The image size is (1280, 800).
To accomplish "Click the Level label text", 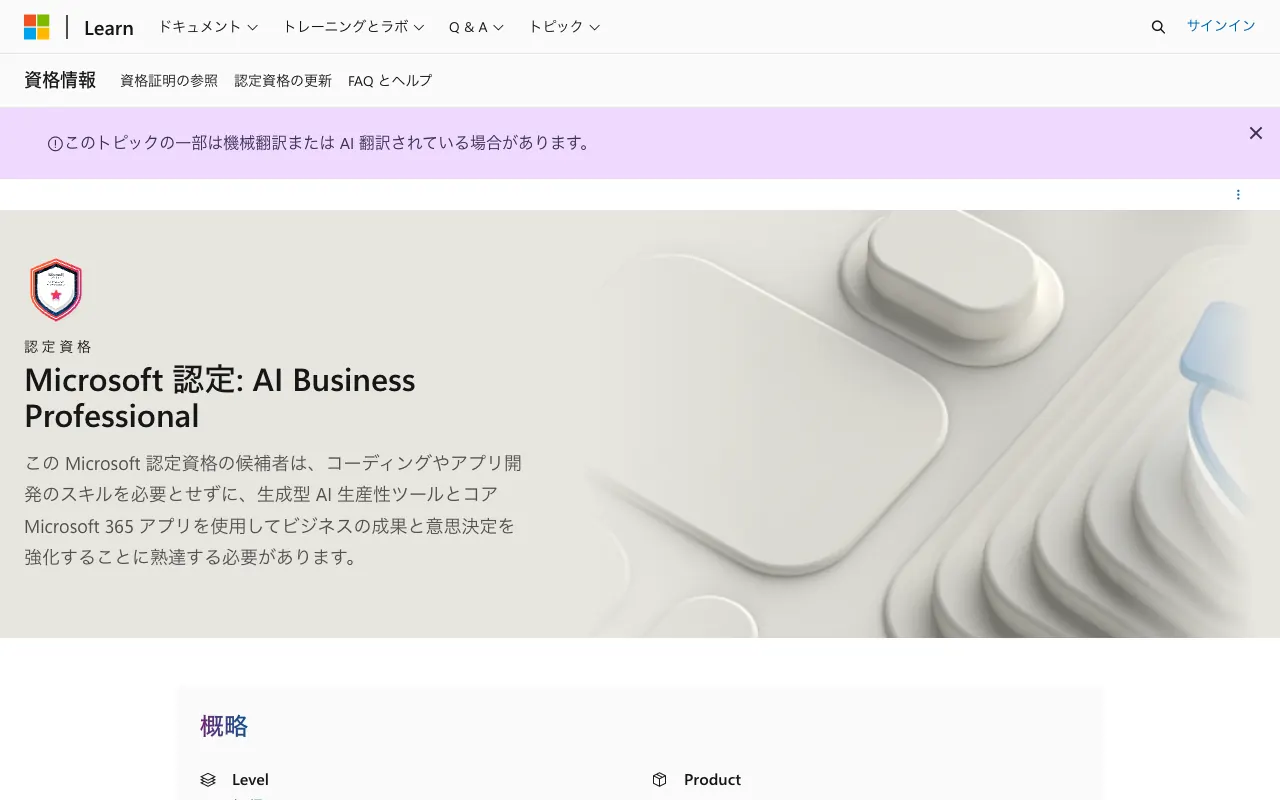I will tap(250, 780).
